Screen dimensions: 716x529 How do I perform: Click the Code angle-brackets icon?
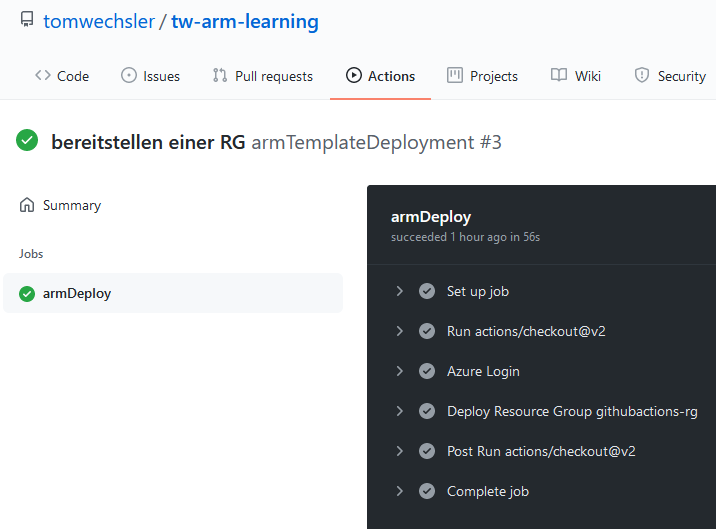tap(43, 75)
